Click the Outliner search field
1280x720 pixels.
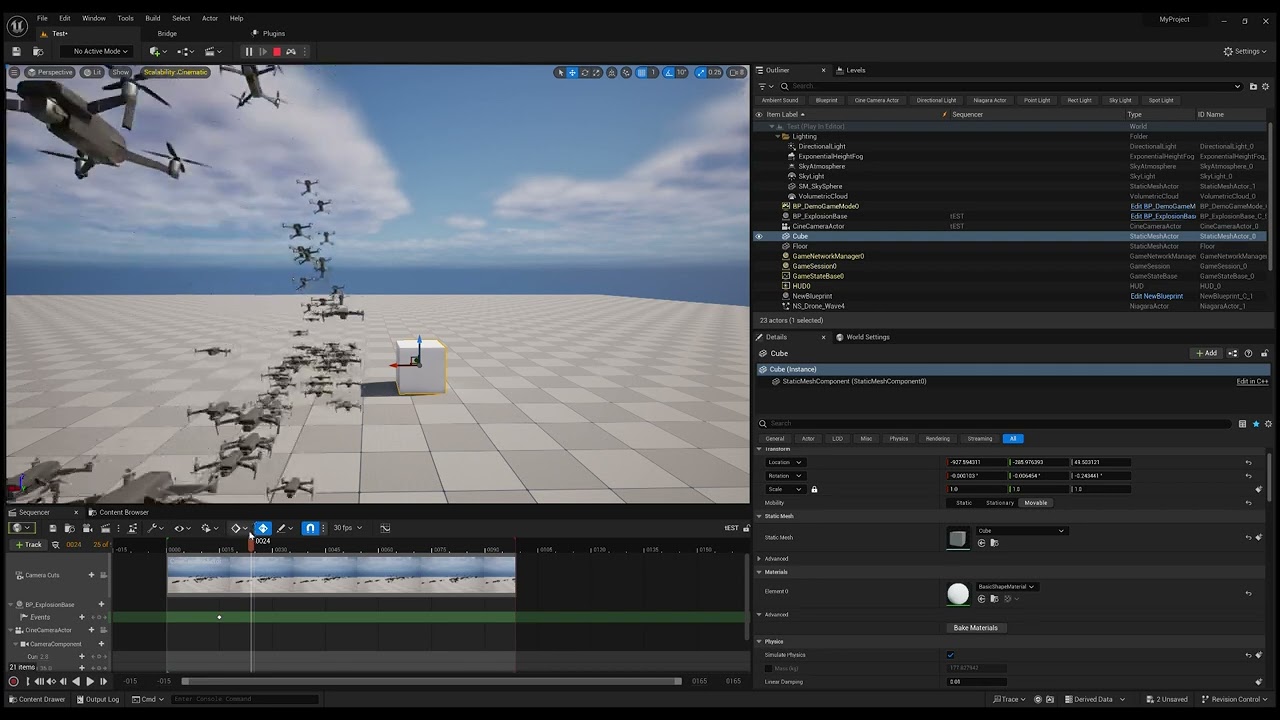point(1010,86)
